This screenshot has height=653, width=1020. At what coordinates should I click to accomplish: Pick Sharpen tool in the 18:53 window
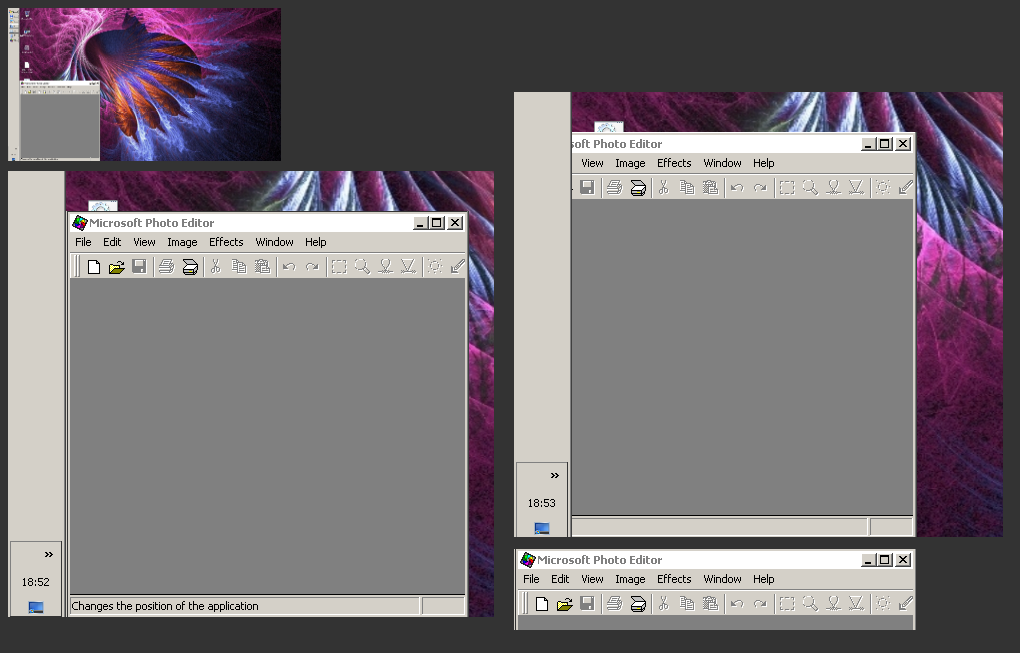tap(857, 188)
